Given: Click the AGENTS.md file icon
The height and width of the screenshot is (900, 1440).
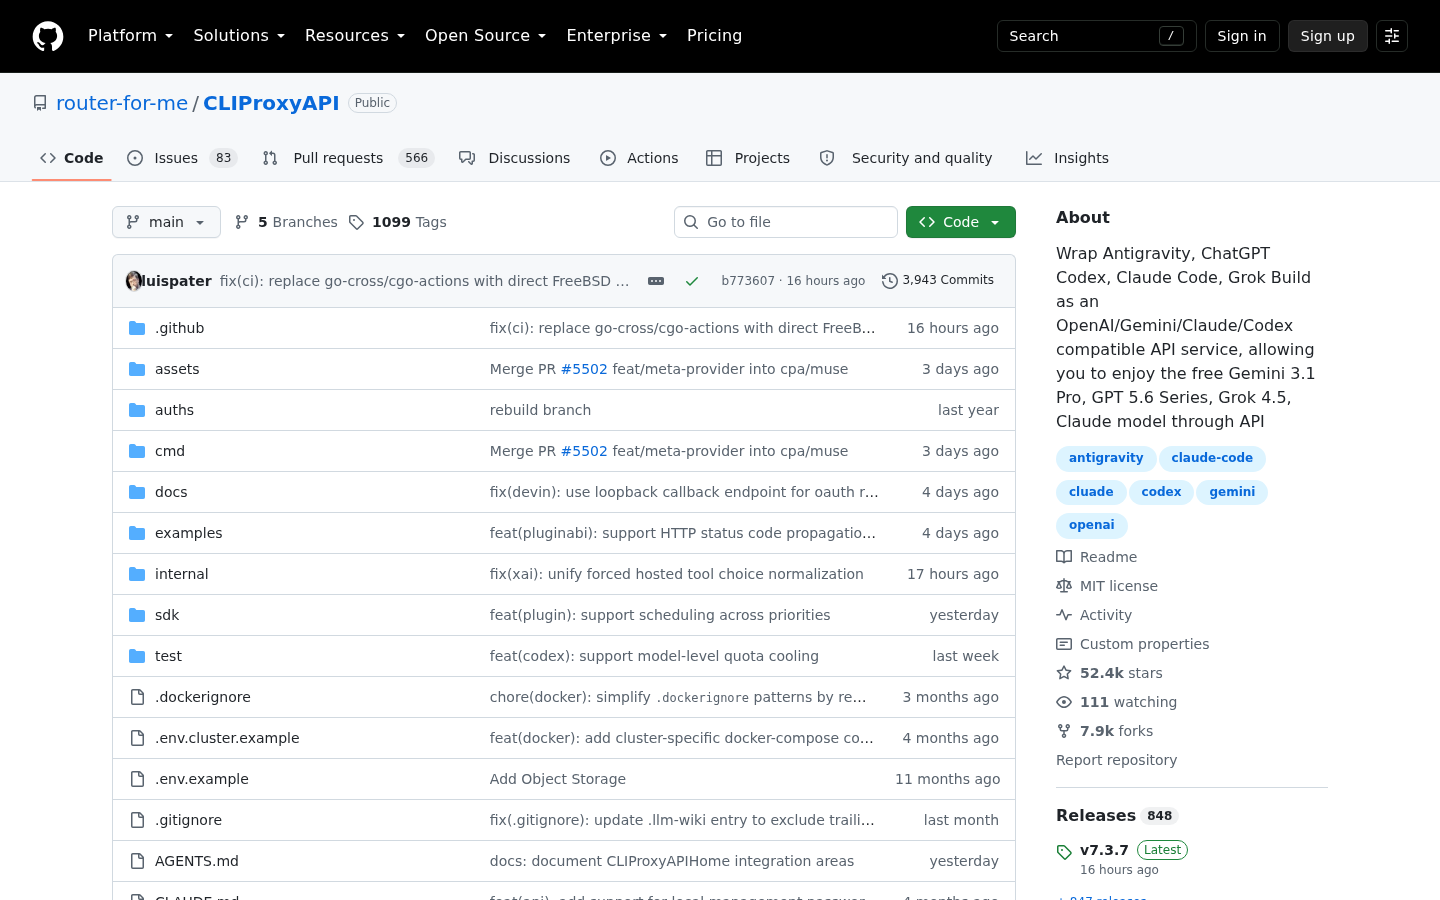Looking at the screenshot, I should [137, 861].
